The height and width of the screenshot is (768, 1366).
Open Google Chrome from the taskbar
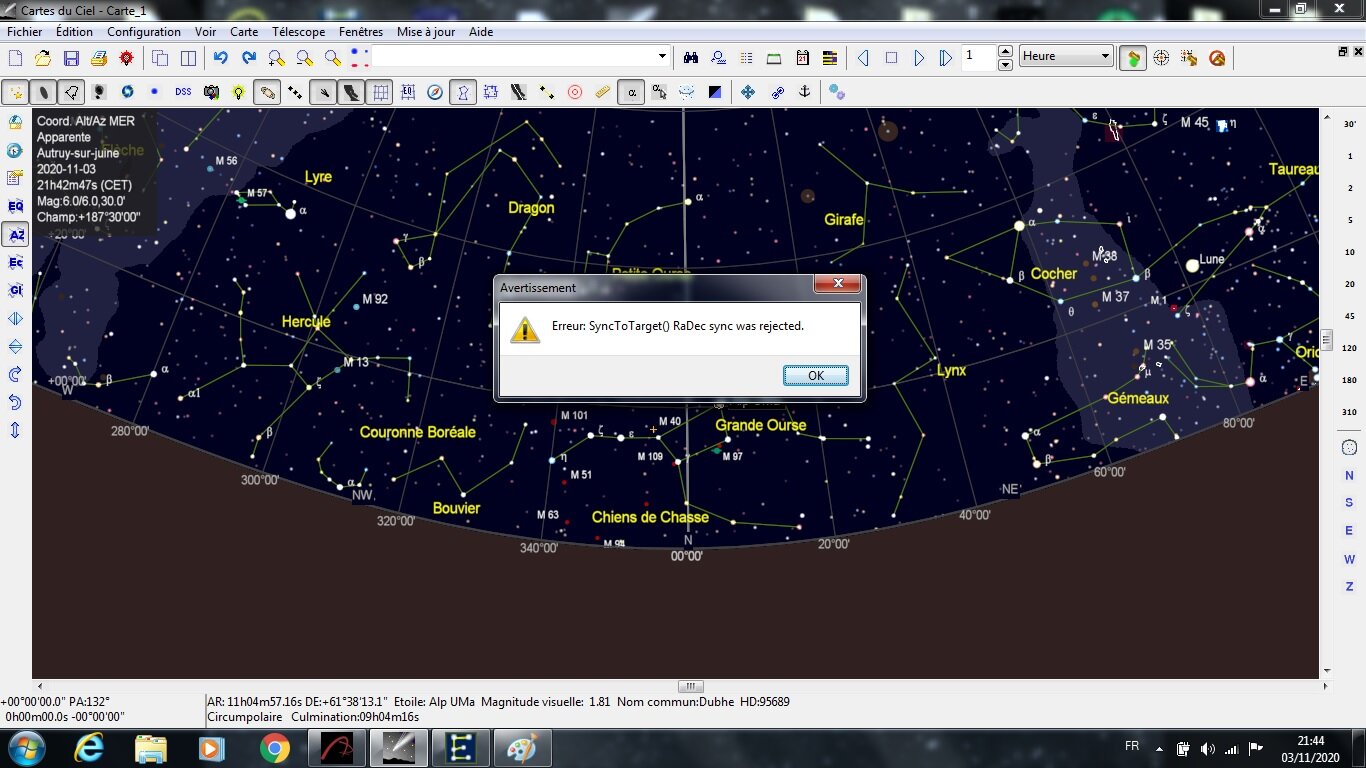274,748
